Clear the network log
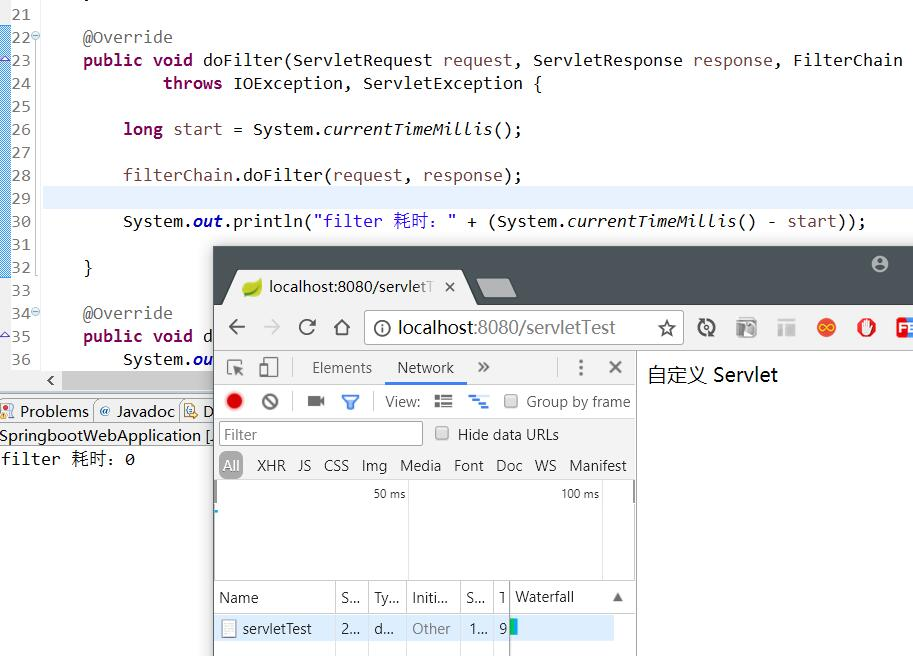Image resolution: width=913 pixels, height=656 pixels. click(x=270, y=401)
